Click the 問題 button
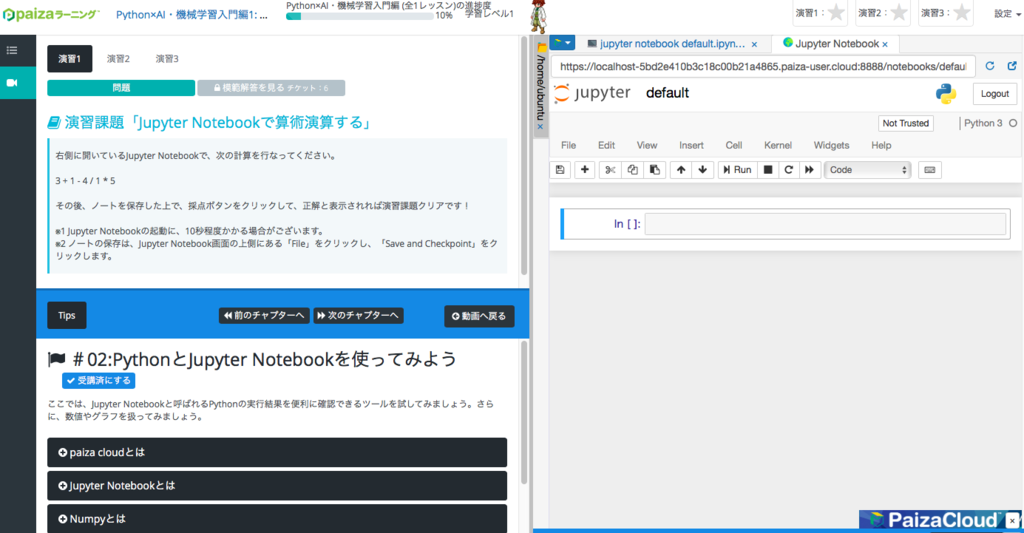Viewport: 1024px width, 533px height. click(x=121, y=88)
